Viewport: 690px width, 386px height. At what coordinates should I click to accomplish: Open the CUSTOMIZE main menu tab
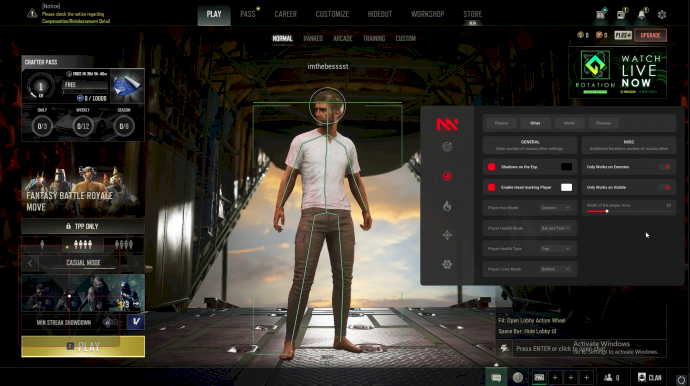click(332, 14)
